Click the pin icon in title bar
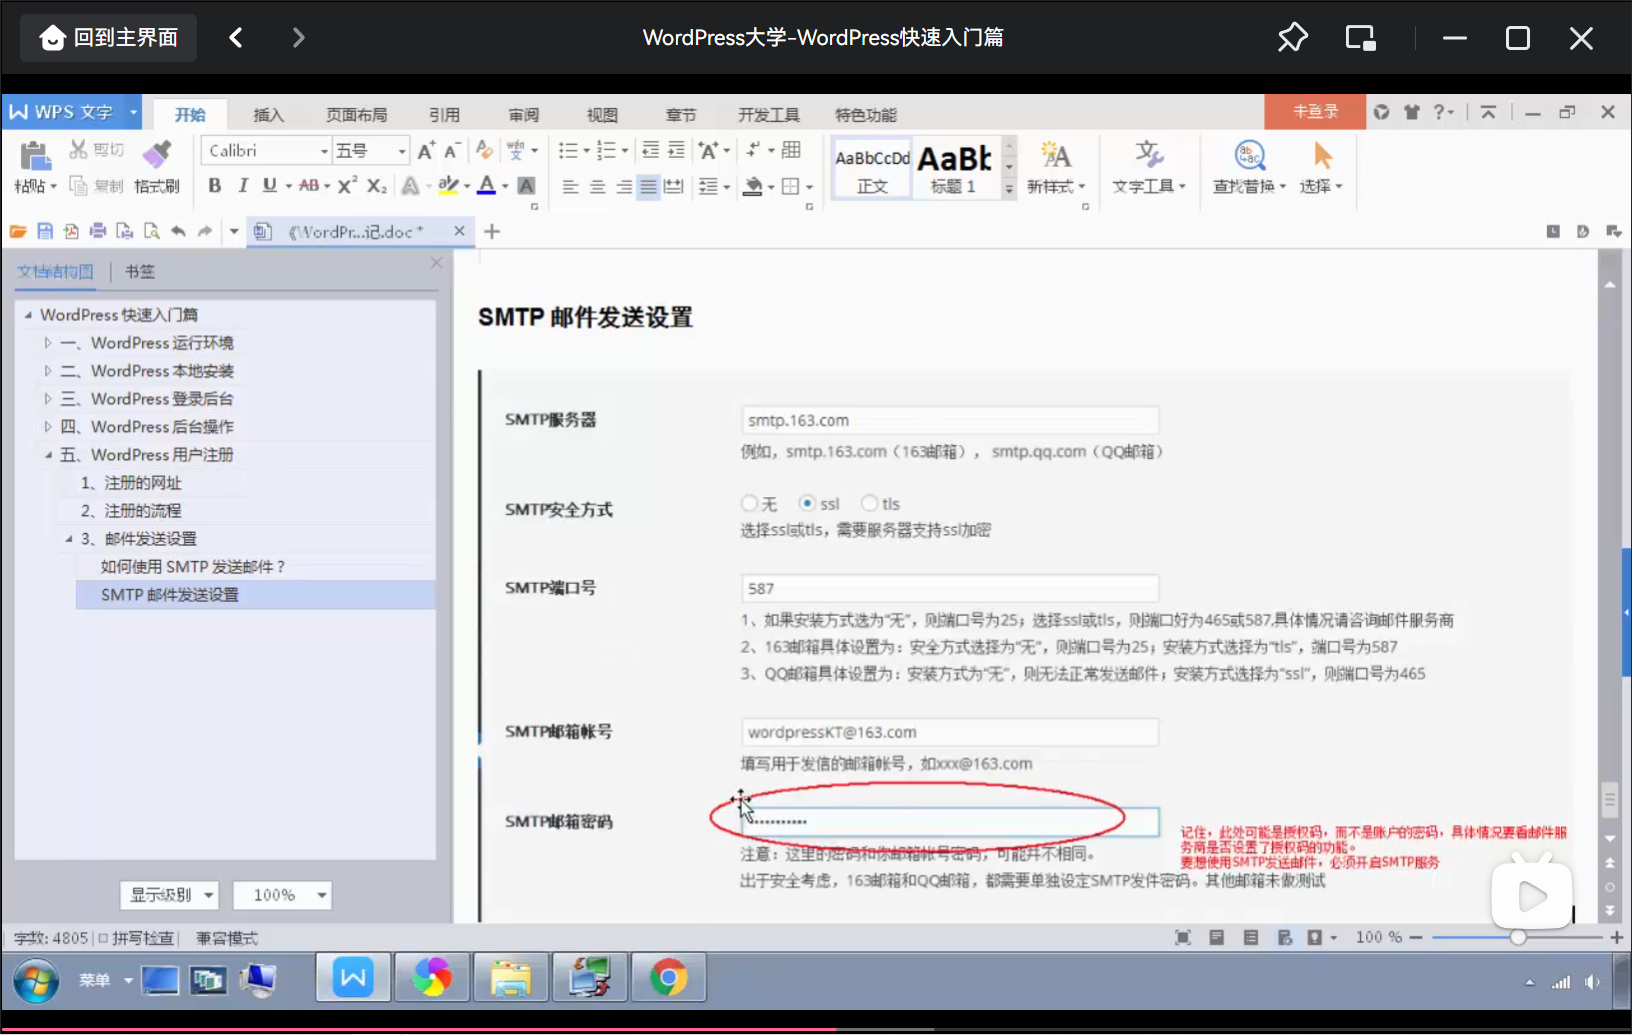Image resolution: width=1632 pixels, height=1035 pixels. point(1292,38)
